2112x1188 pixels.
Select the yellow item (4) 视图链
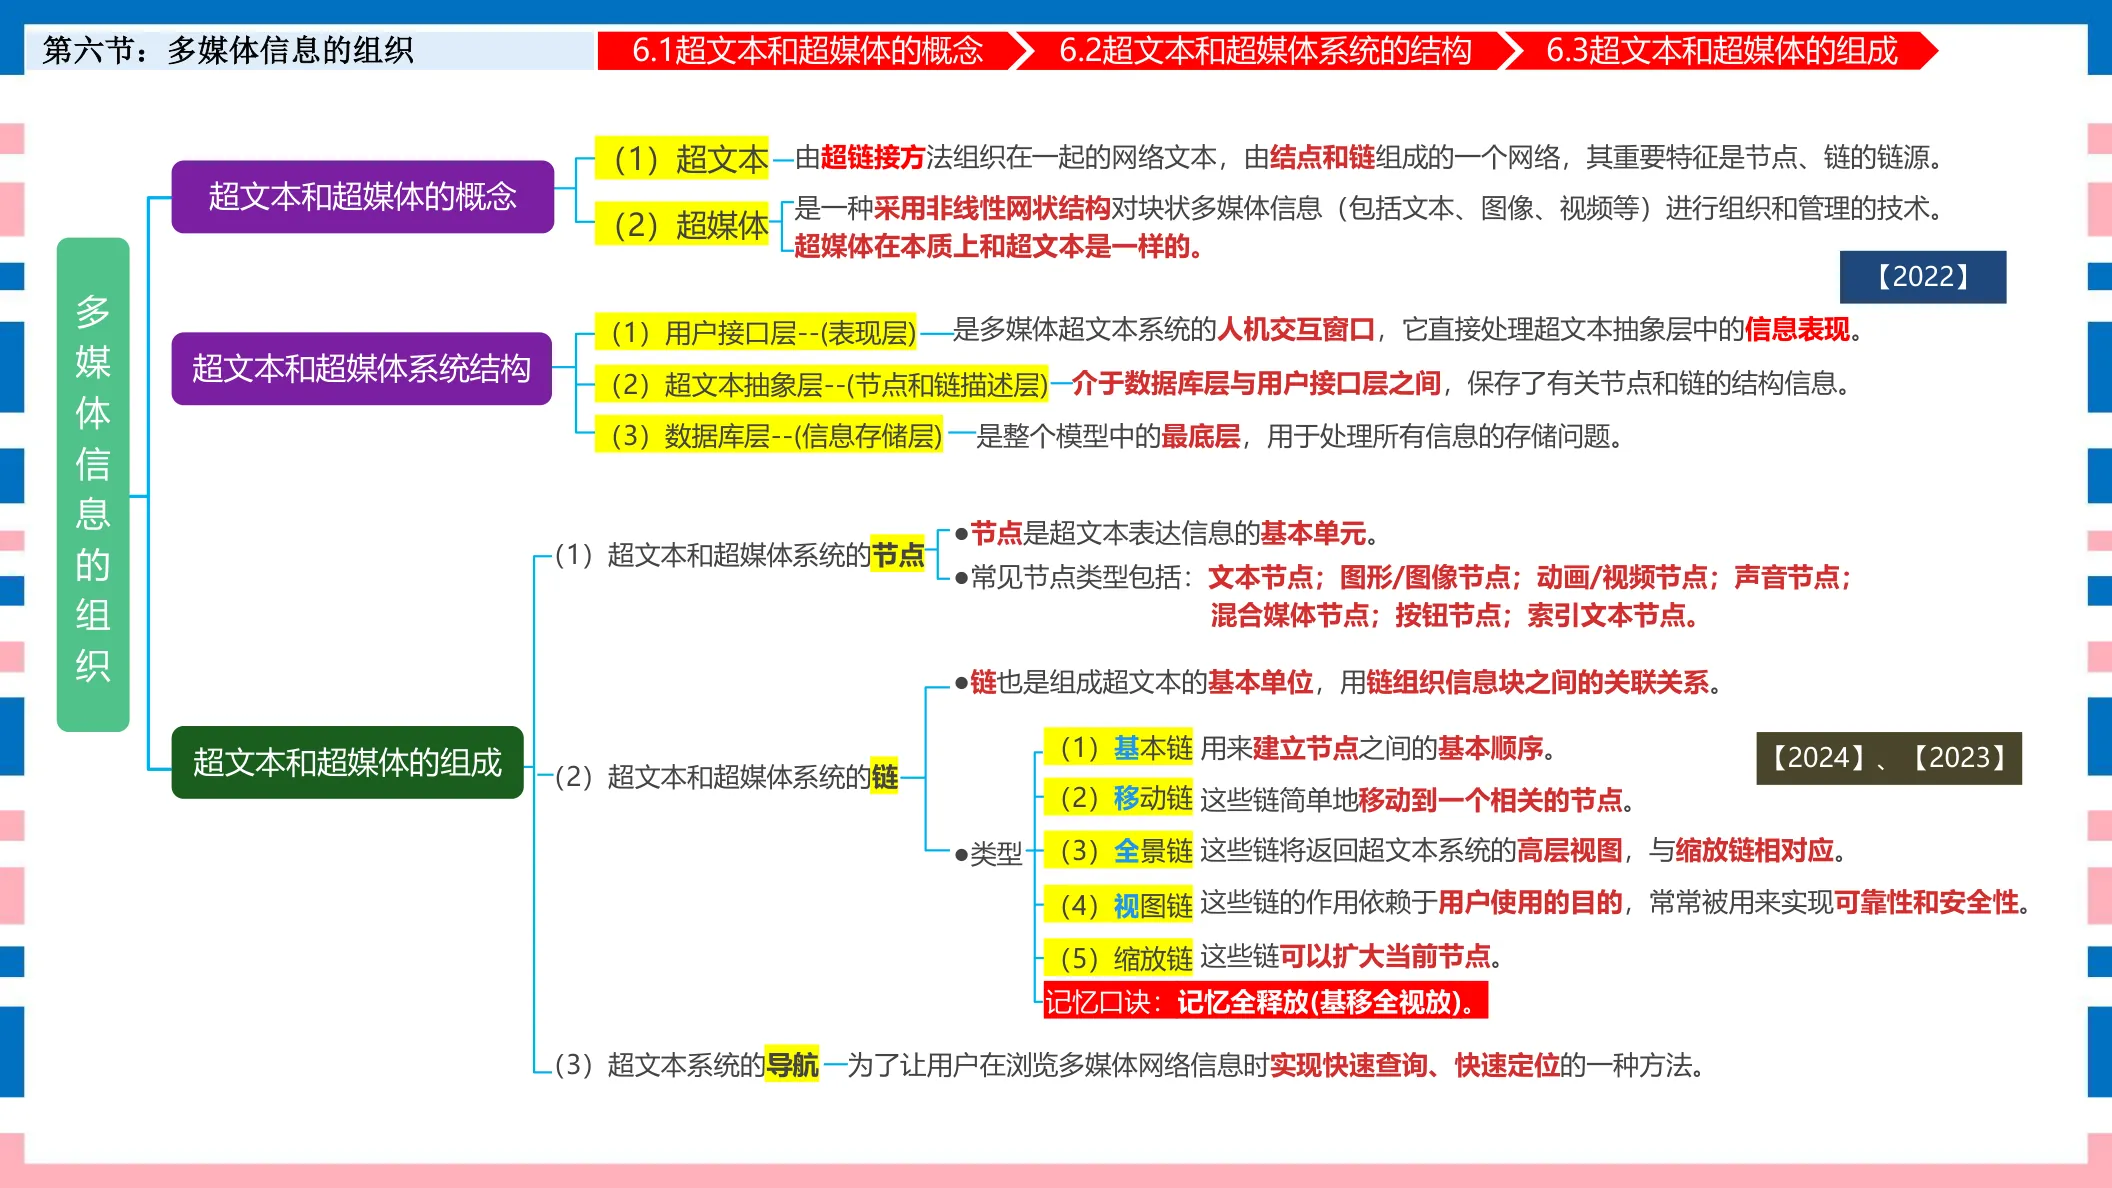(x=1119, y=905)
